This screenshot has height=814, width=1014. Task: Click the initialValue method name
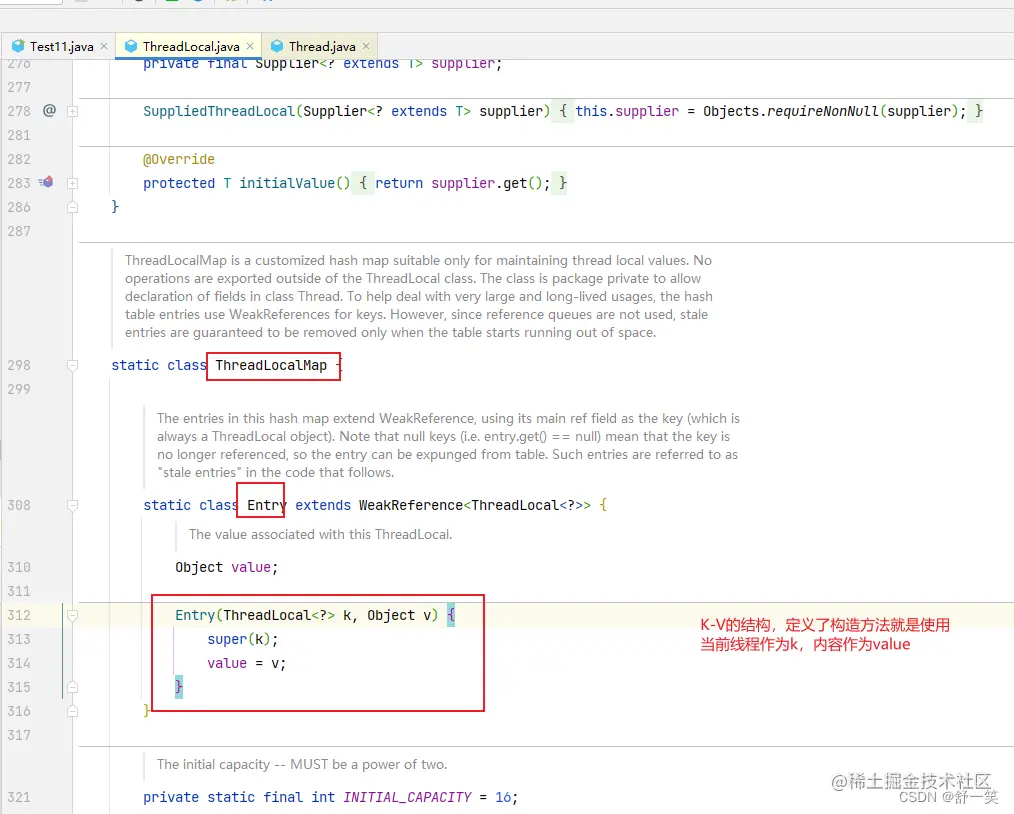(x=287, y=183)
